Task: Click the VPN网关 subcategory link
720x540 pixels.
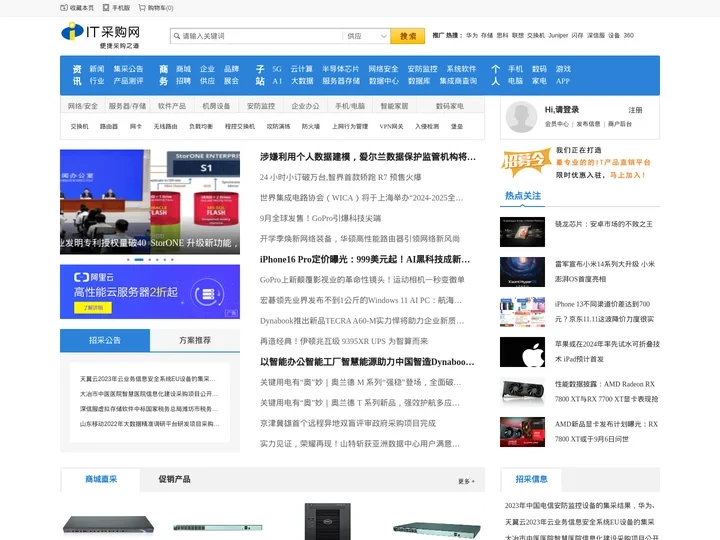Action: pos(391,126)
